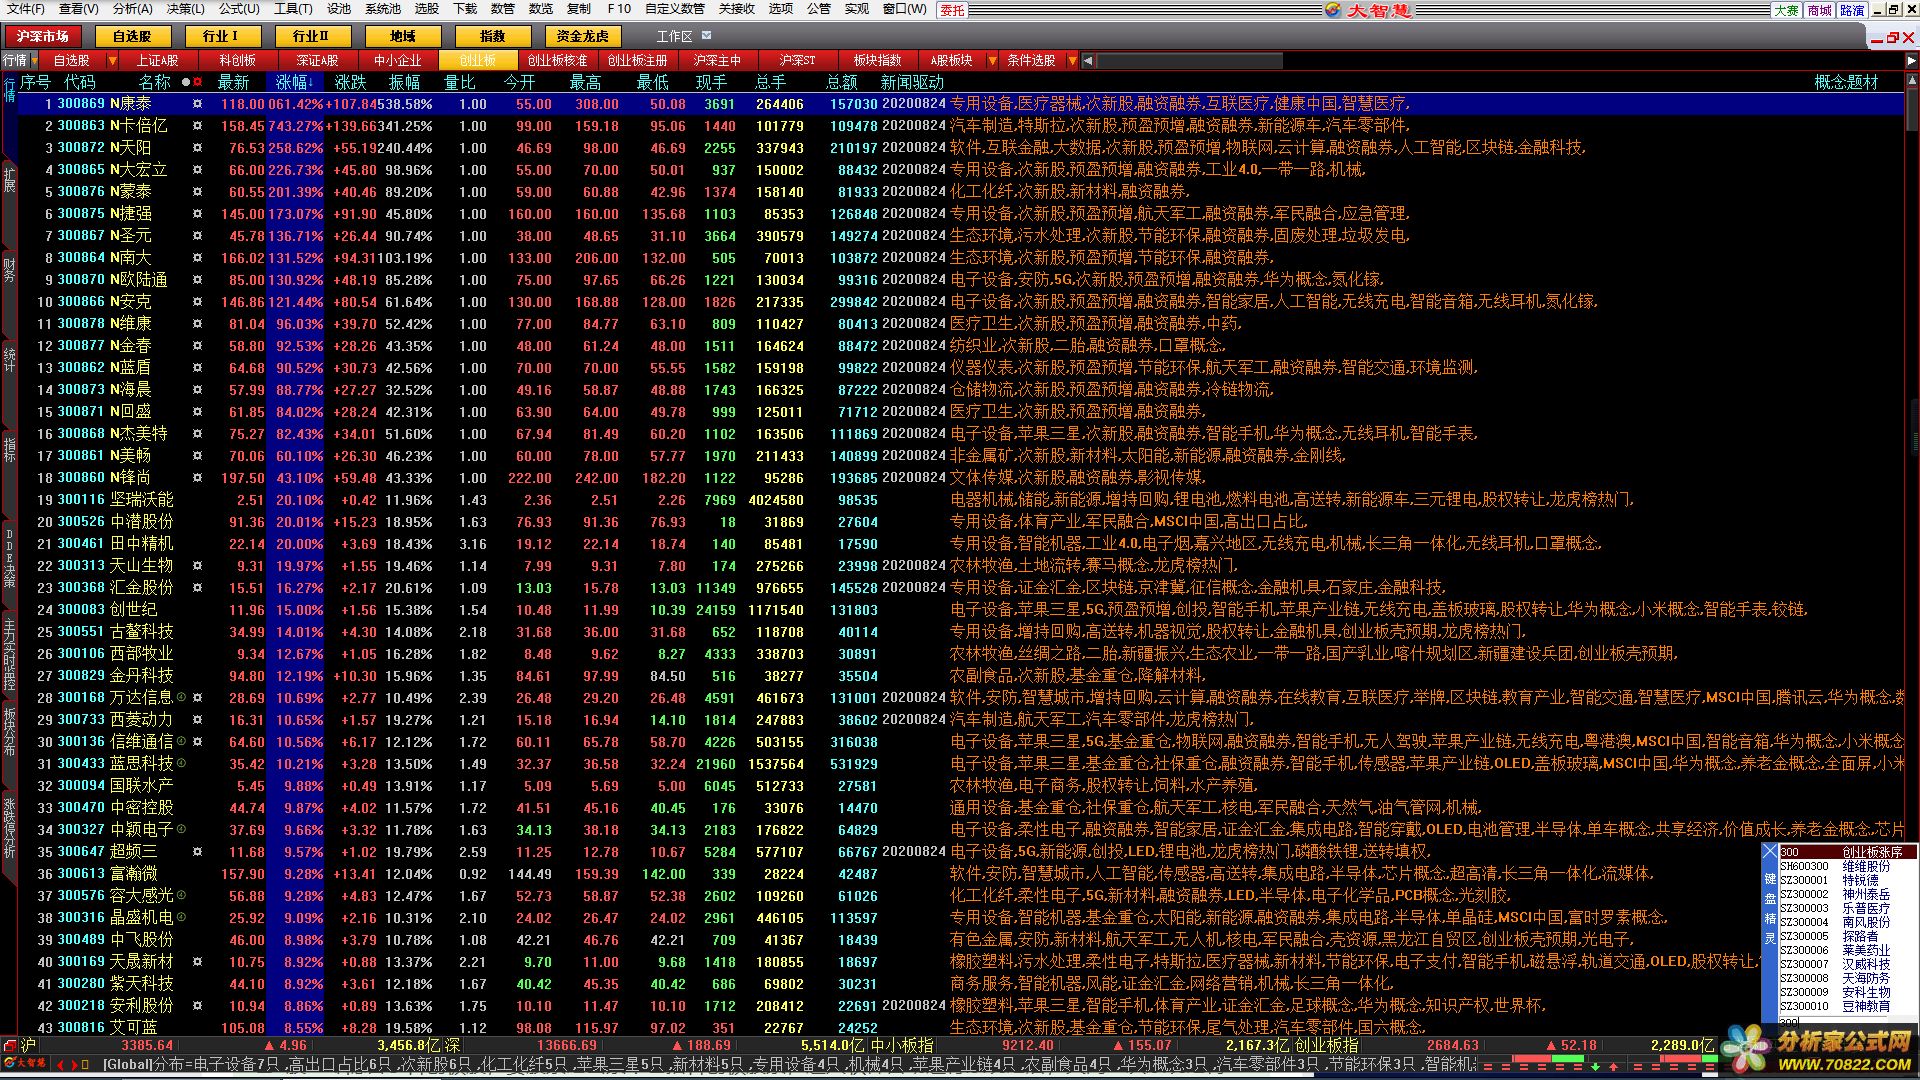Click the up arrow of the vertical scrollbar
This screenshot has width=1920, height=1080.
pyautogui.click(x=1911, y=82)
